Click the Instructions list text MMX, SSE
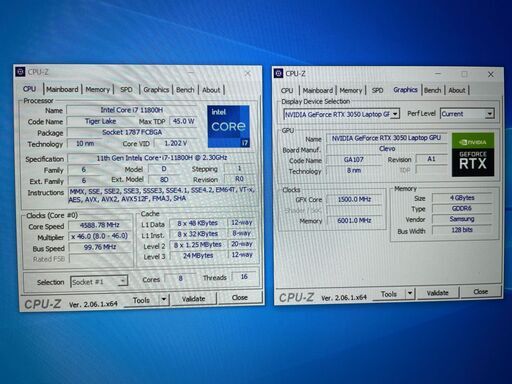This screenshot has width=512, height=384. (x=161, y=195)
